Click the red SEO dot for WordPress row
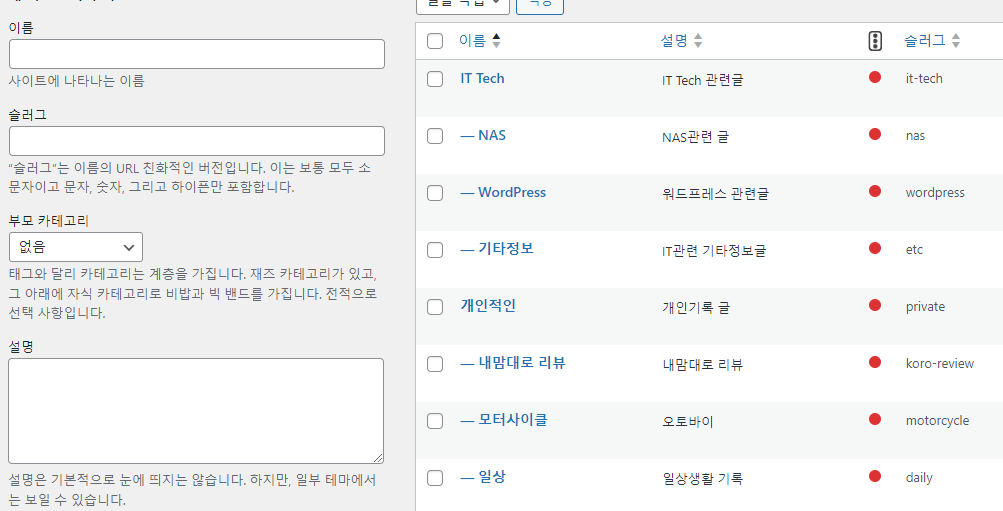This screenshot has width=1003, height=511. [x=875, y=191]
